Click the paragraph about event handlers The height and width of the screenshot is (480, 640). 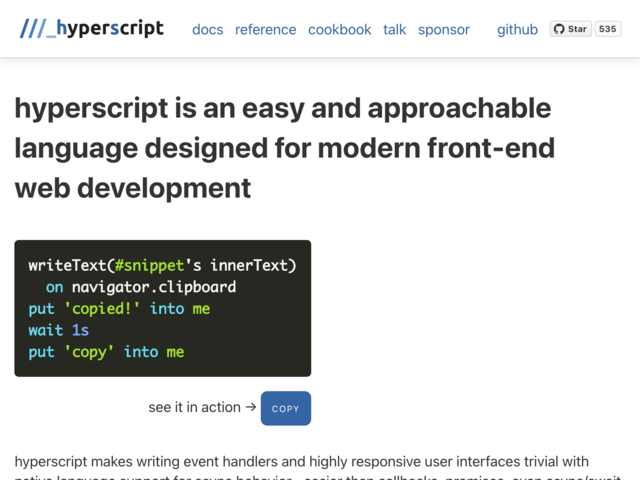click(x=302, y=463)
